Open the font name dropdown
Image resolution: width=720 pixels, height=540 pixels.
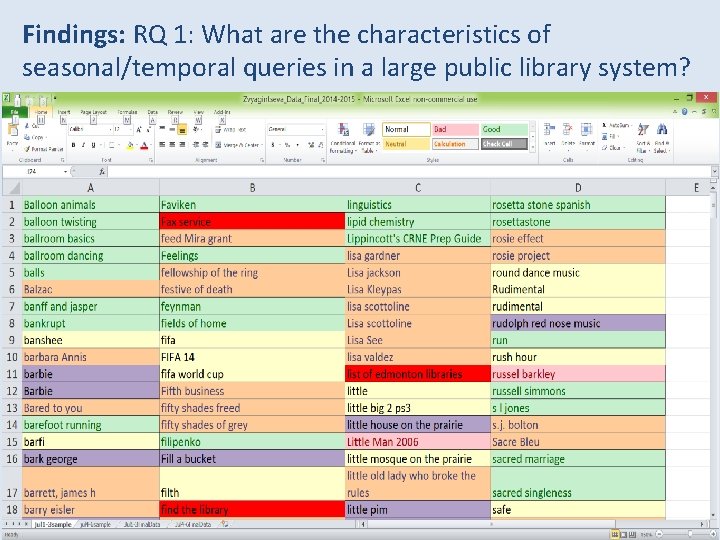[x=110, y=129]
